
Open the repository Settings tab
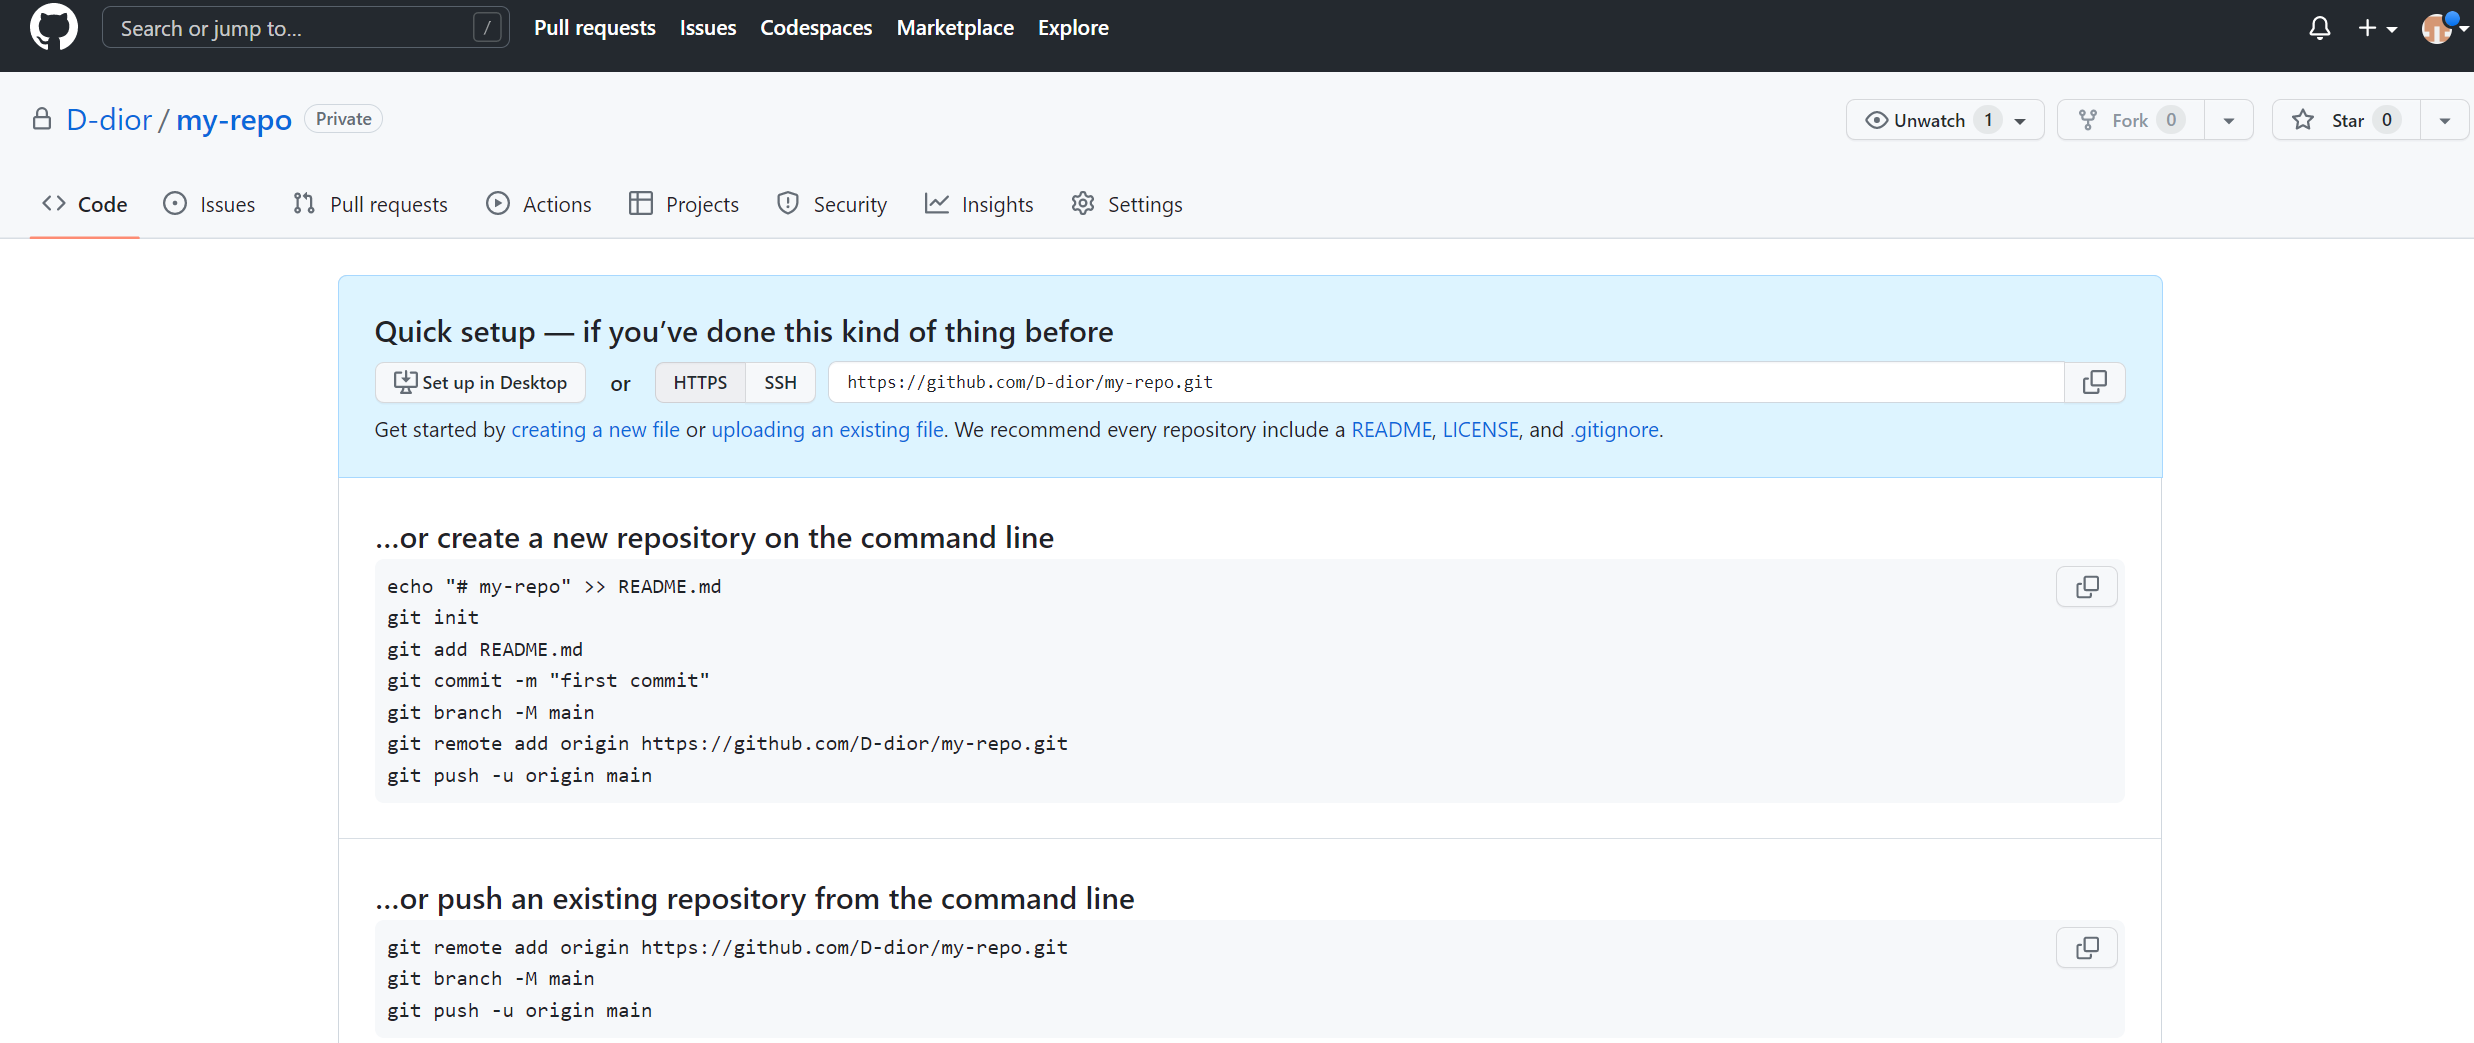point(1126,204)
